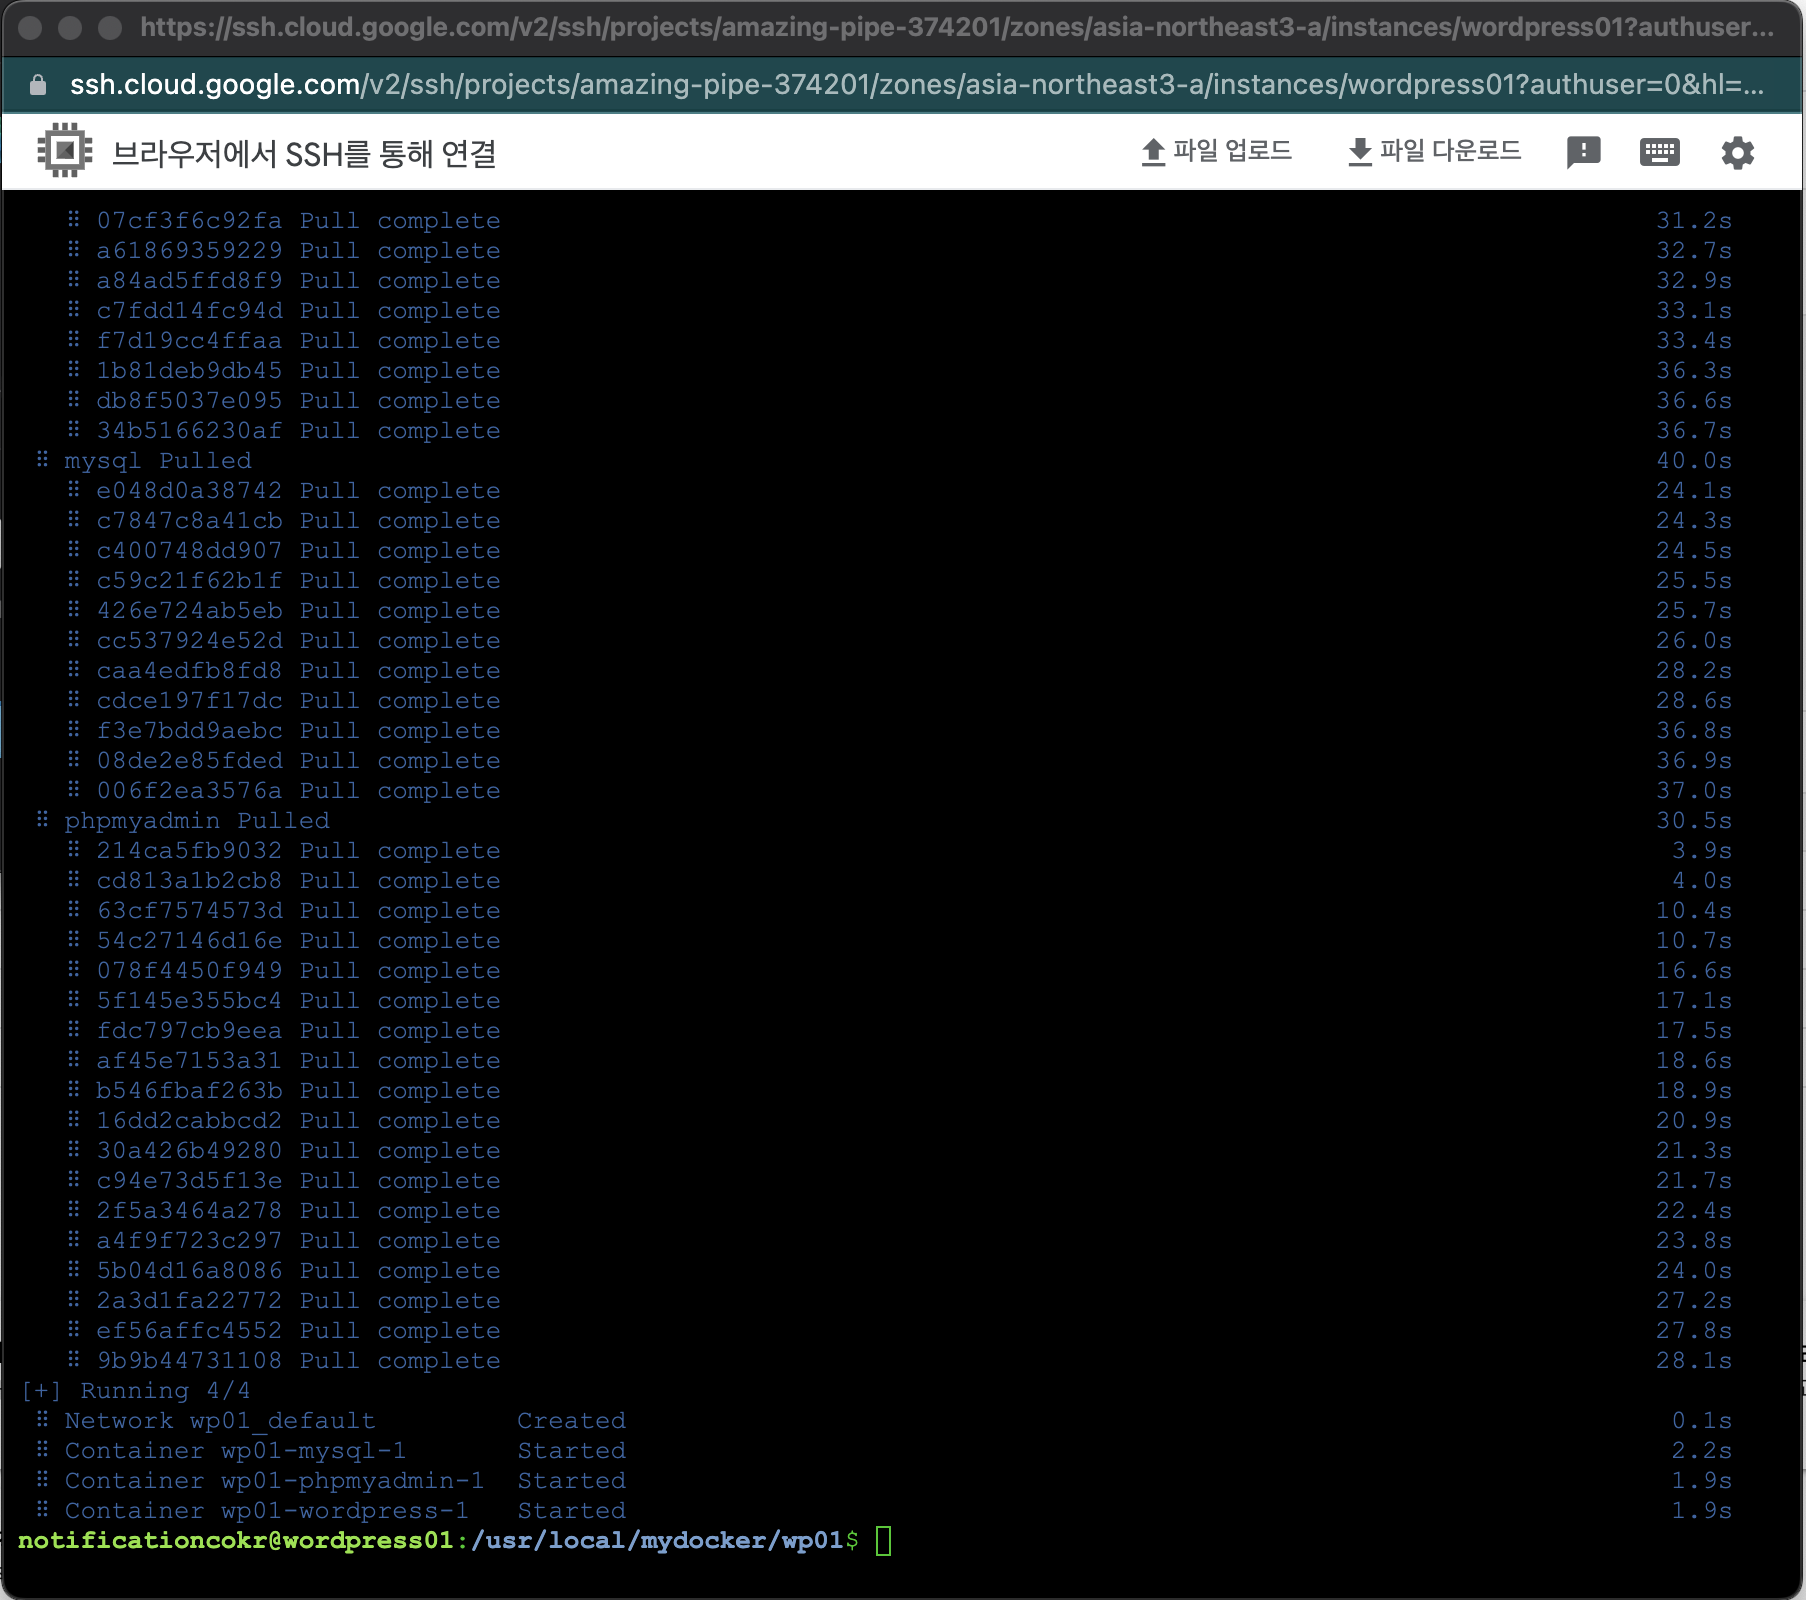Click the 28.1s timing value
The height and width of the screenshot is (1600, 1806).
[x=1694, y=1361]
